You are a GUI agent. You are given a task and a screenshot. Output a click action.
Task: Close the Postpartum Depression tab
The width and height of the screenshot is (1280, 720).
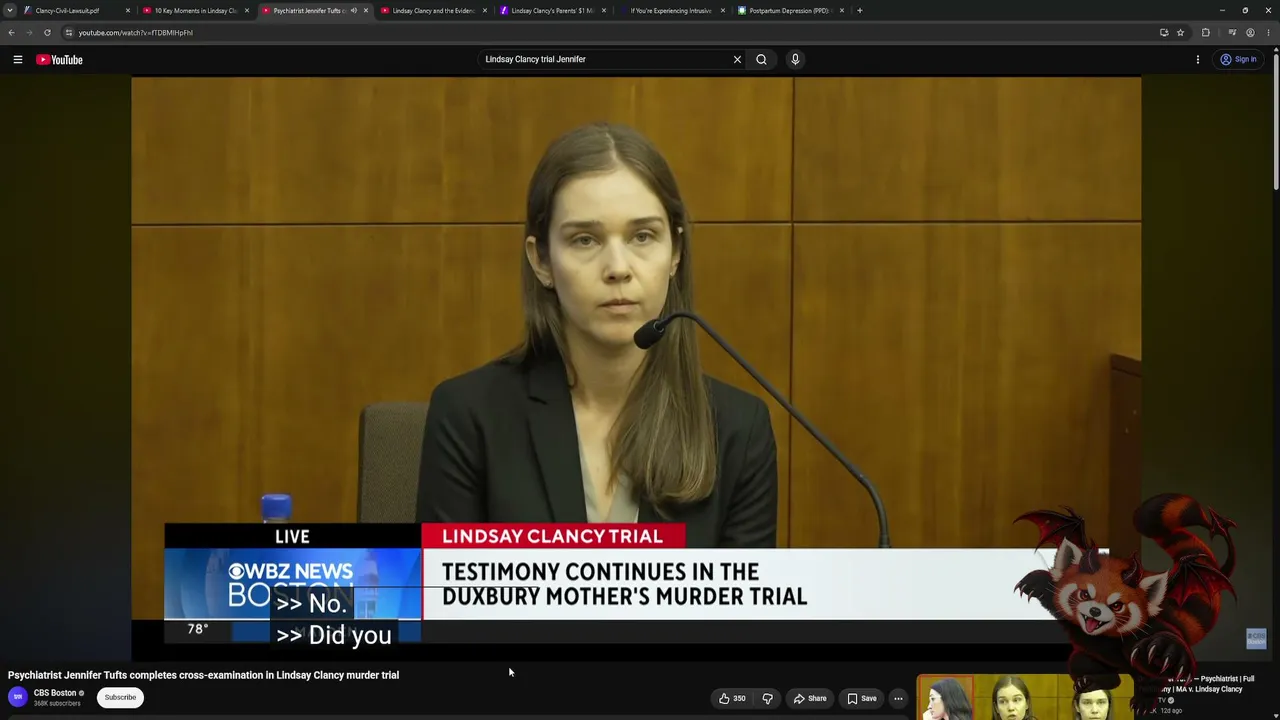pyautogui.click(x=842, y=10)
